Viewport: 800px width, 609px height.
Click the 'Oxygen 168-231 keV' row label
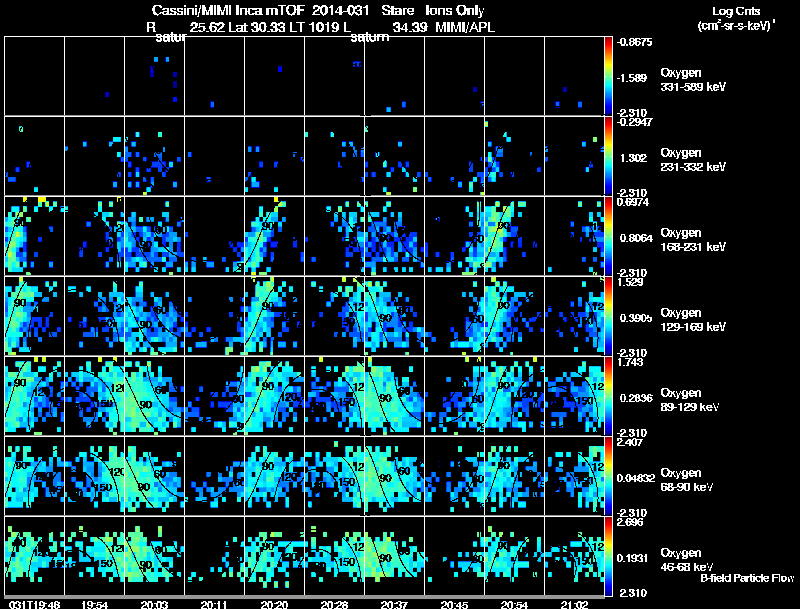[693, 240]
